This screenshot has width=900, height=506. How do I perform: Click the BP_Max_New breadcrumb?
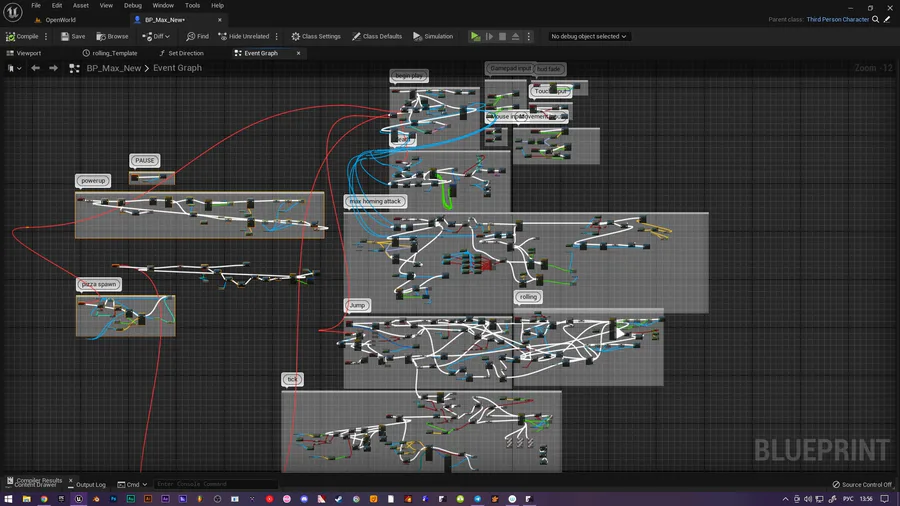(x=114, y=68)
